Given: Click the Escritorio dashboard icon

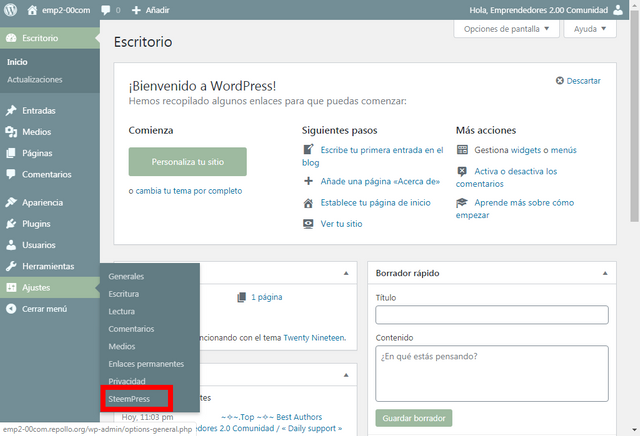Looking at the screenshot, I should point(11,38).
